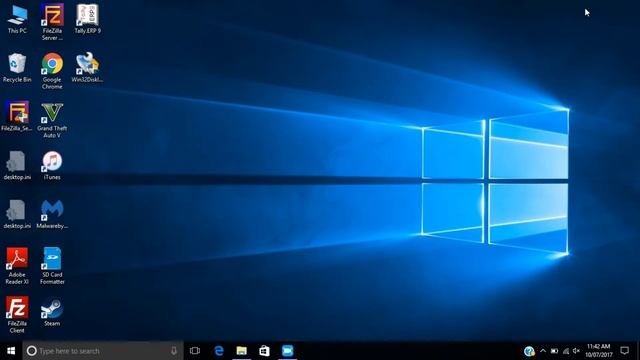Select the Malwarebytes shortcut icon

point(52,214)
